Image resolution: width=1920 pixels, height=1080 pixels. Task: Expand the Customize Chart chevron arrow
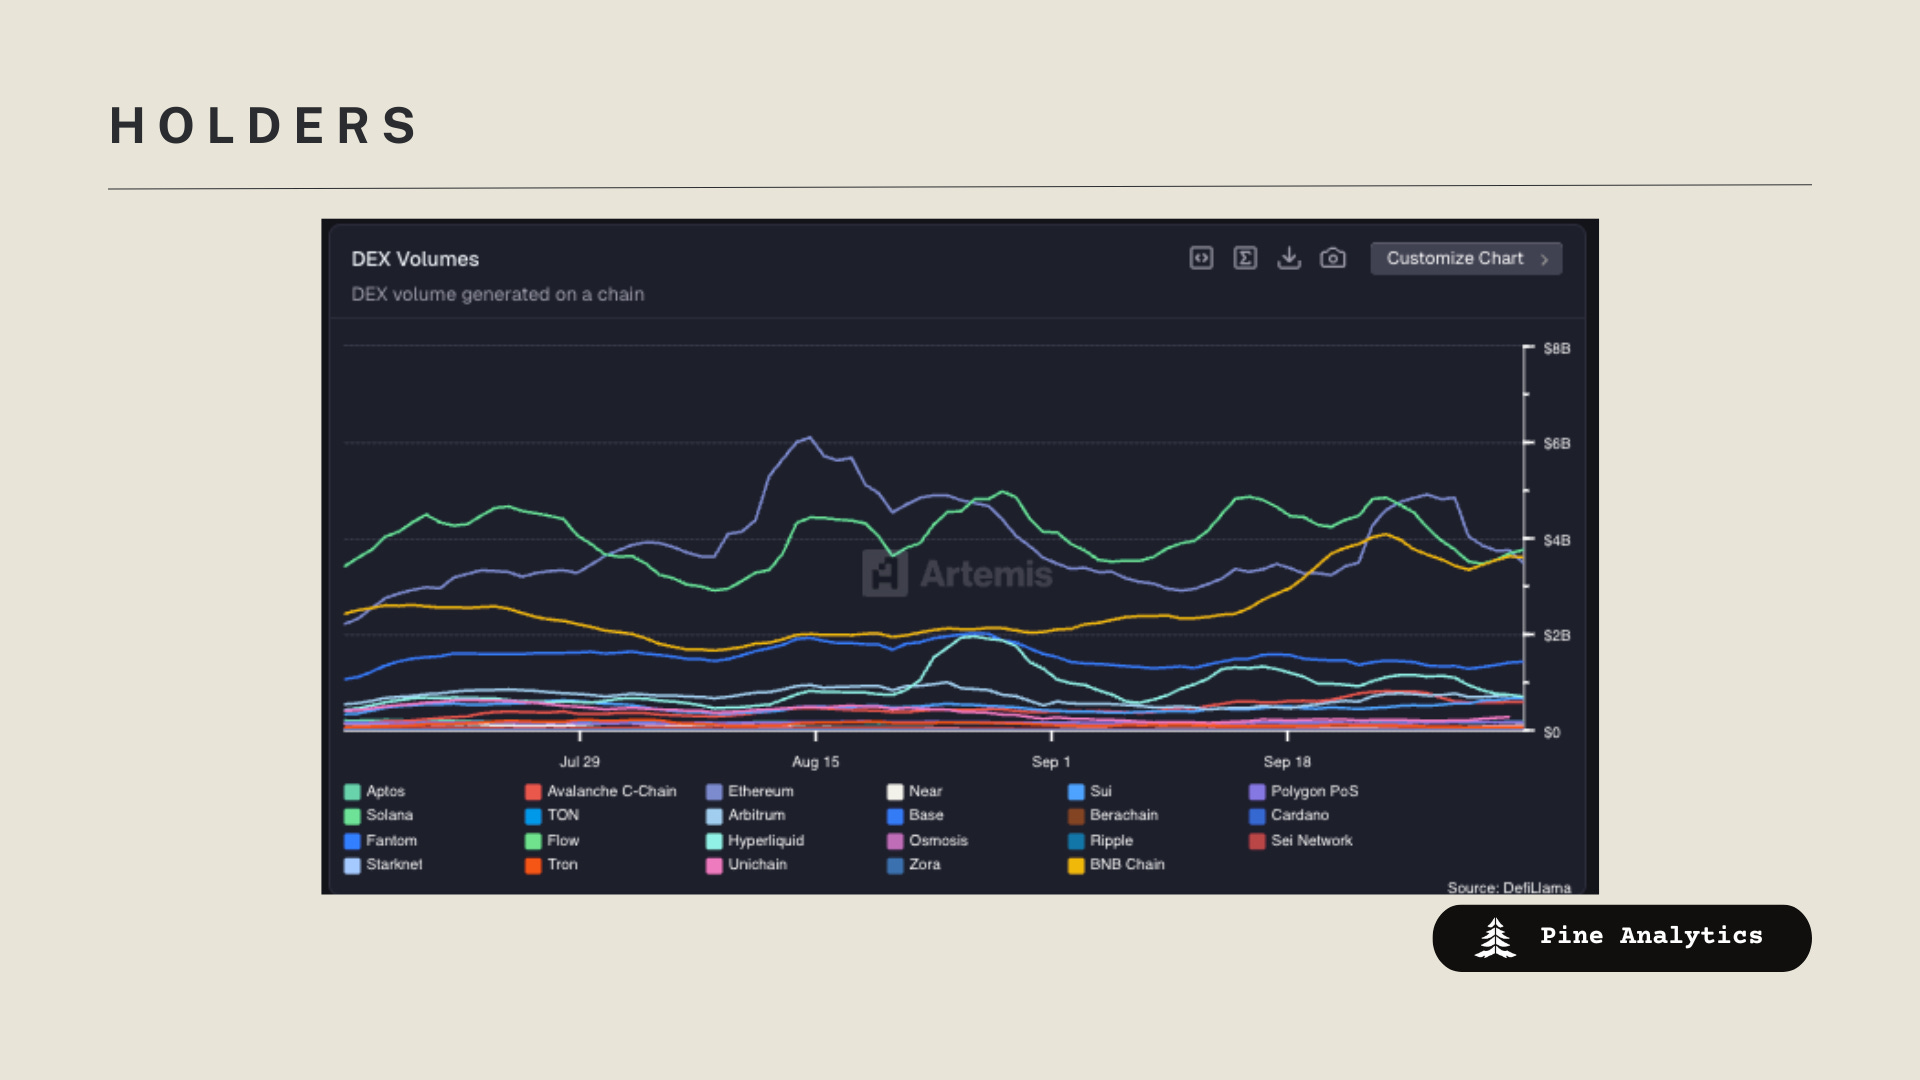pyautogui.click(x=1545, y=259)
